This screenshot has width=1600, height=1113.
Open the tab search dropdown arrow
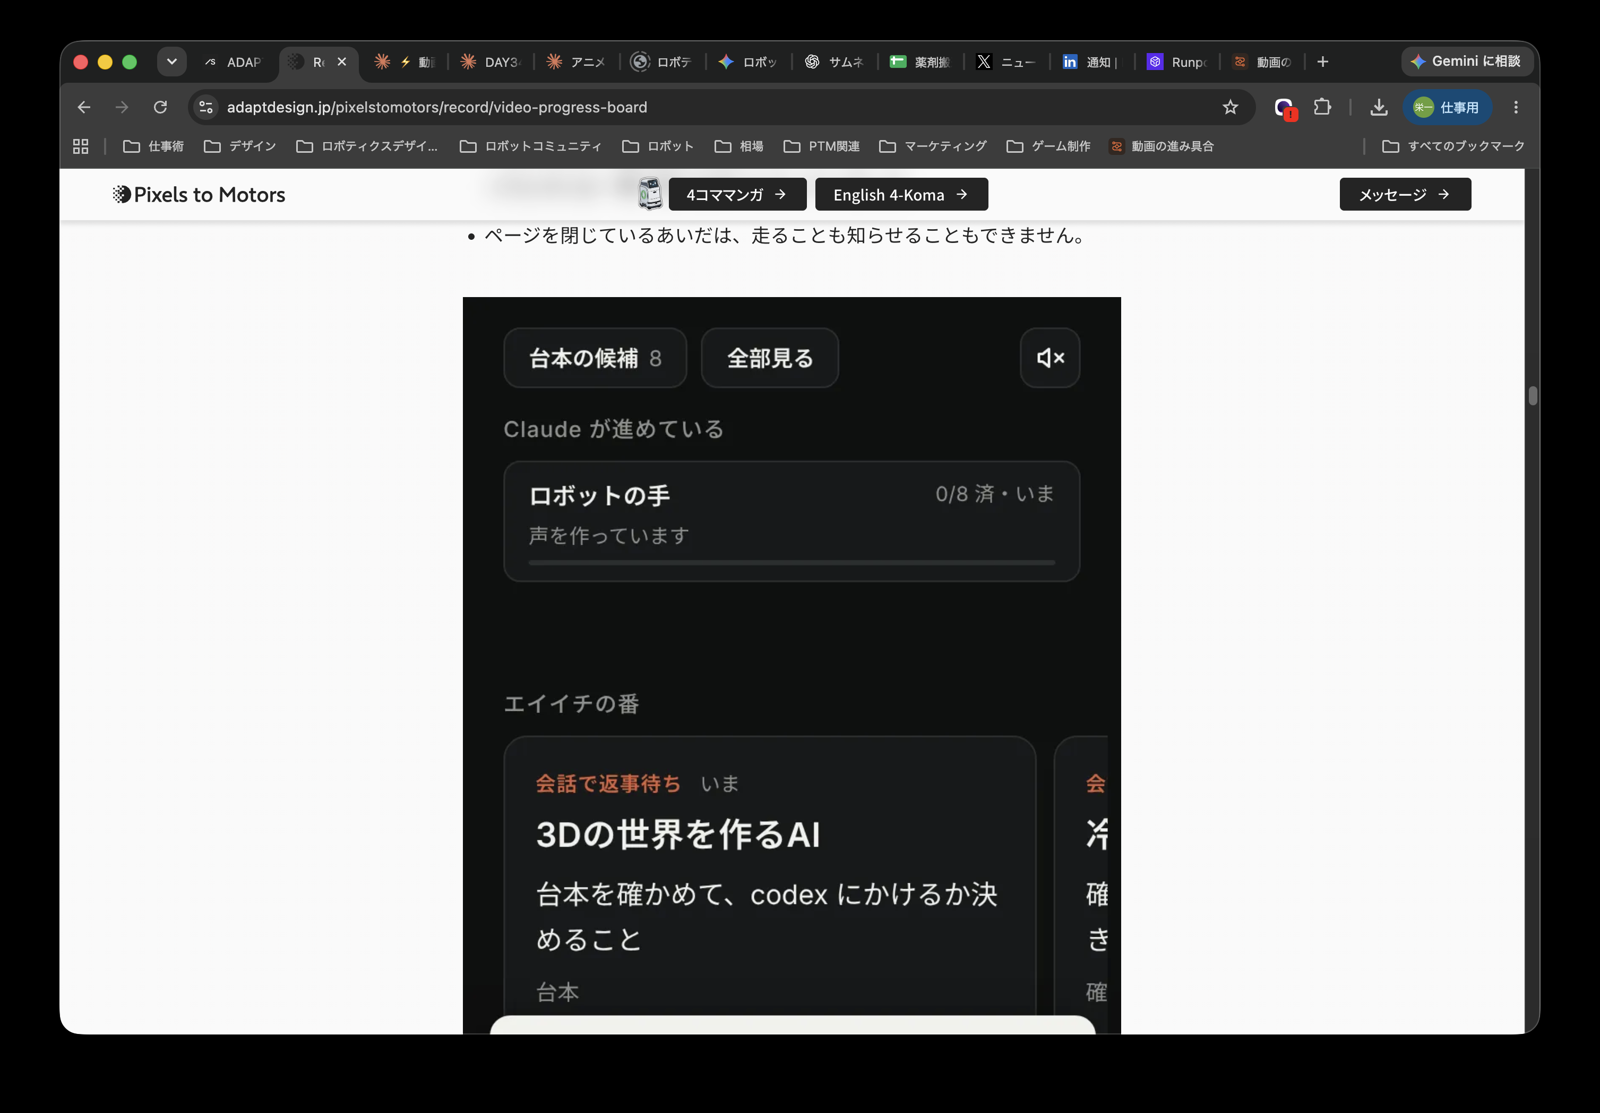[x=172, y=62]
